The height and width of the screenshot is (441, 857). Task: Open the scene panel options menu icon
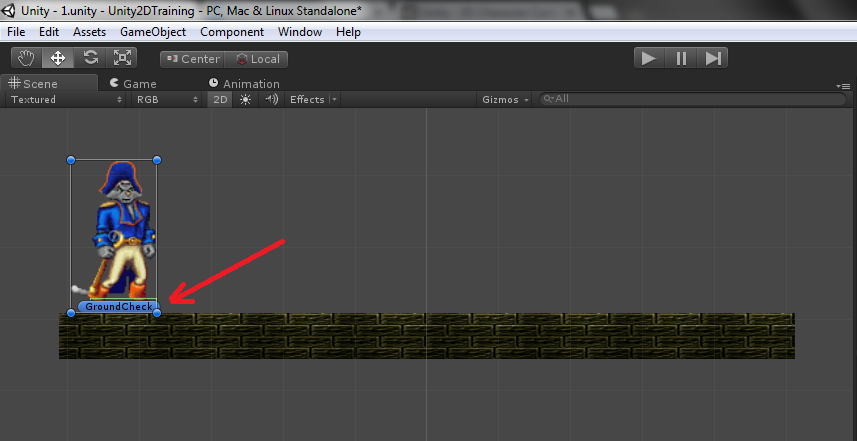point(843,86)
